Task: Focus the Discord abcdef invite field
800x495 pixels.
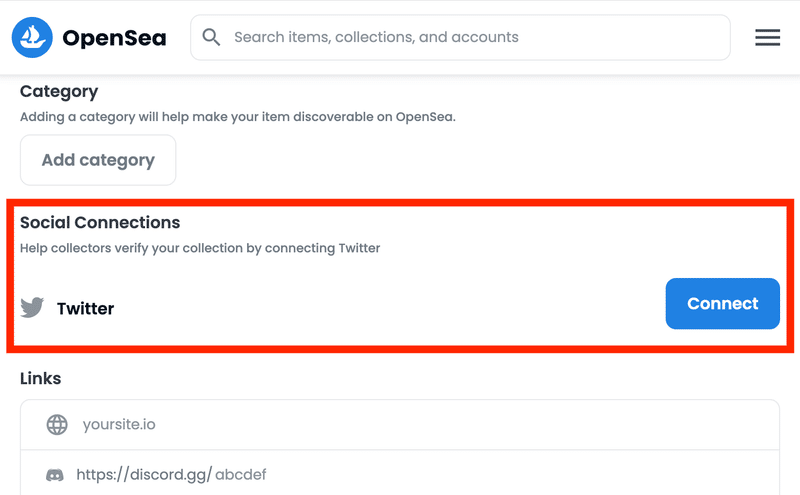Action: coord(400,475)
